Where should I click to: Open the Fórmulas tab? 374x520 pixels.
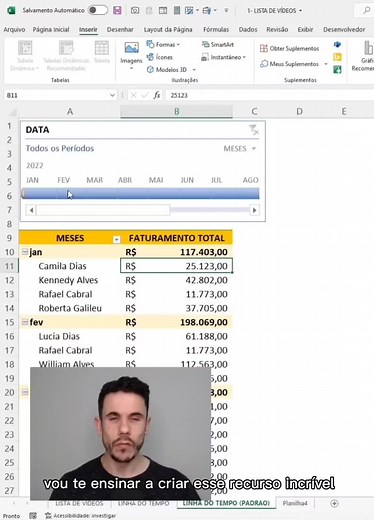click(216, 29)
